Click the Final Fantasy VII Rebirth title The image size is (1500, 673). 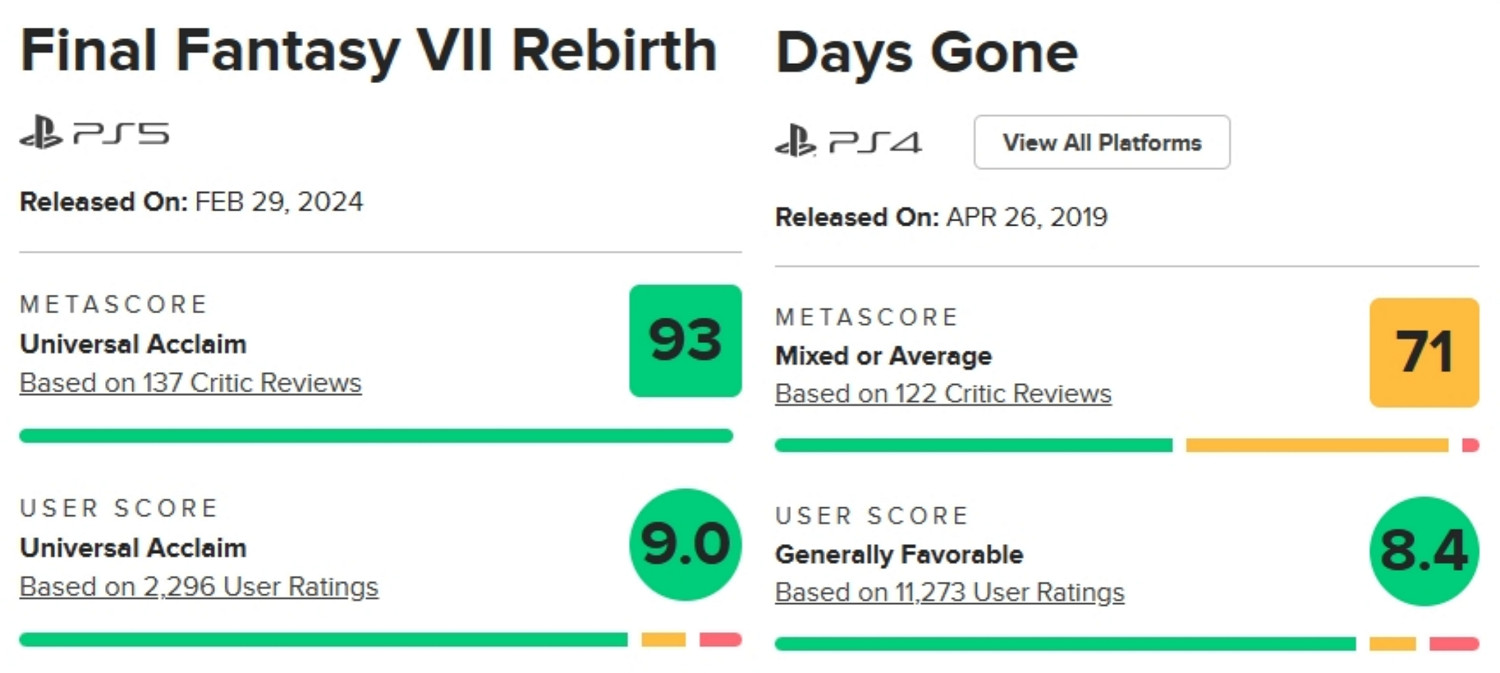(368, 51)
